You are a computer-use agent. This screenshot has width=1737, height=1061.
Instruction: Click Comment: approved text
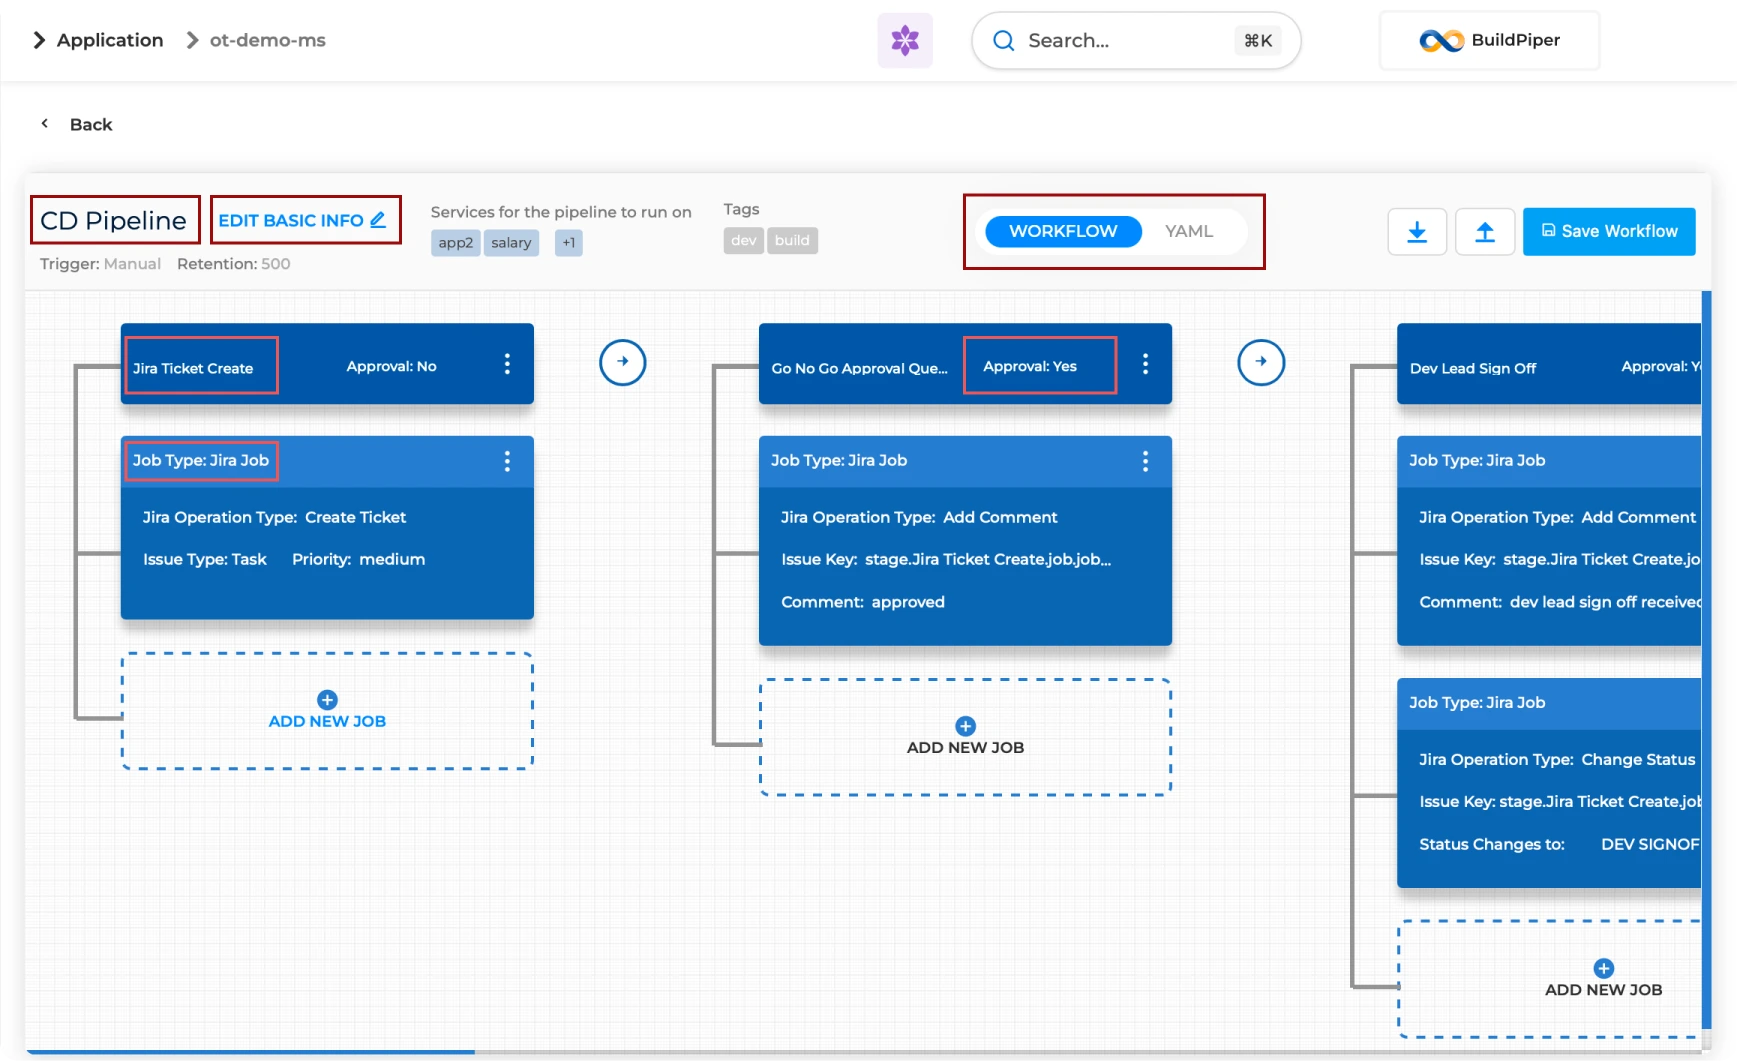863,602
